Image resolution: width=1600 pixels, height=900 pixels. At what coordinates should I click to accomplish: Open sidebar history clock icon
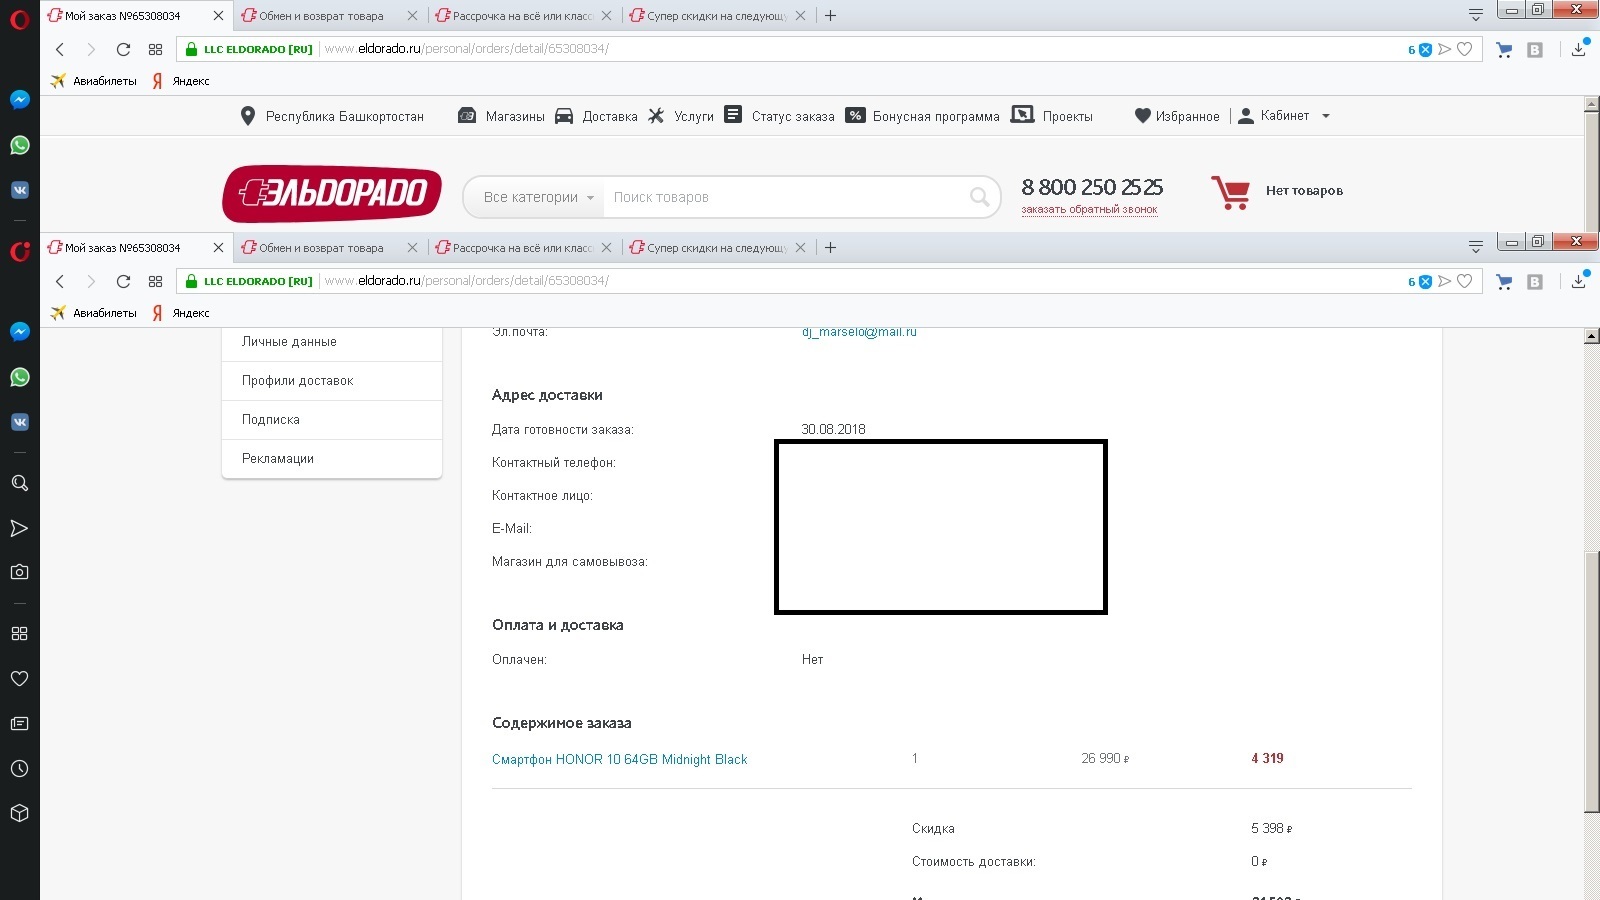pos(19,769)
